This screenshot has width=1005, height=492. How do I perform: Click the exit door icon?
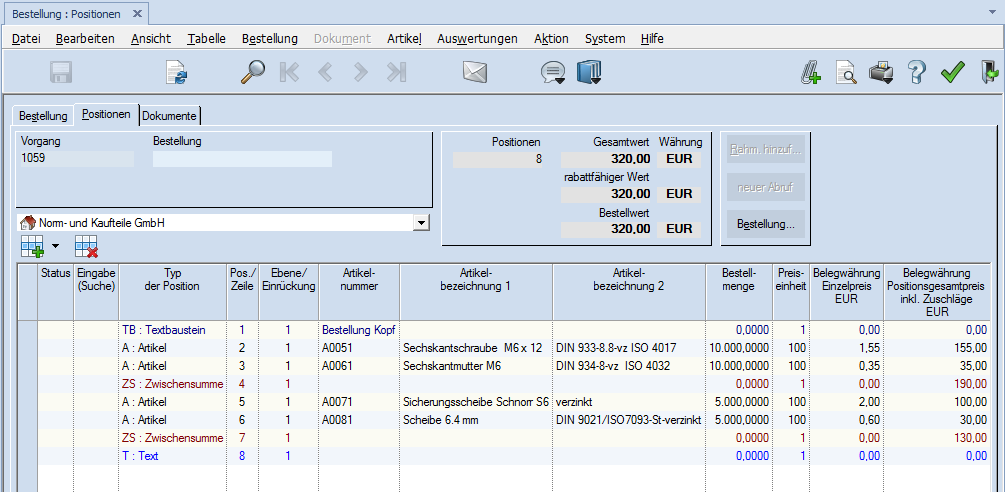(x=989, y=72)
